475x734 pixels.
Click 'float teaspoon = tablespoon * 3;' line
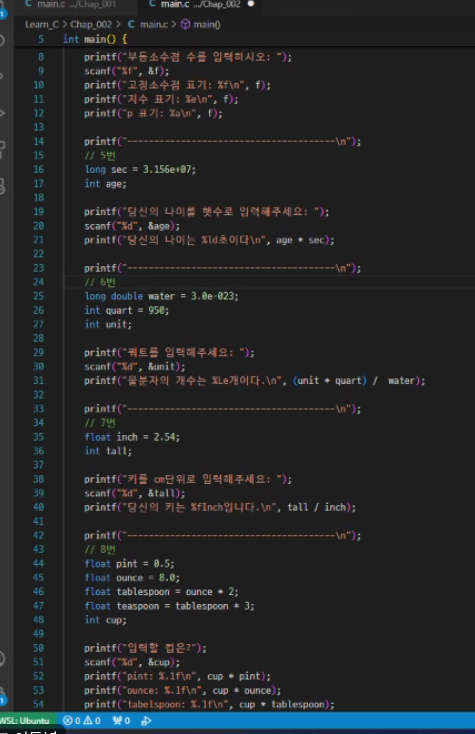coord(169,606)
